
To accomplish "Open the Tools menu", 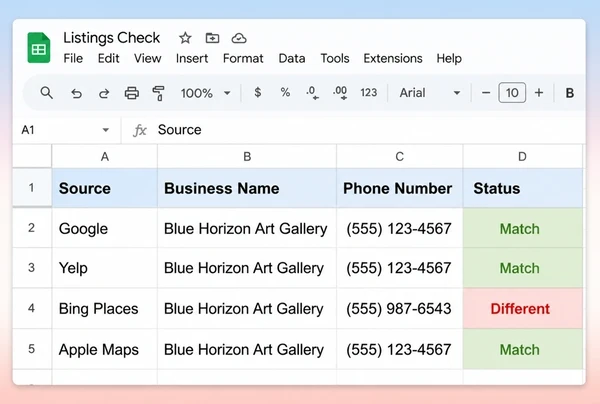I will [x=335, y=59].
